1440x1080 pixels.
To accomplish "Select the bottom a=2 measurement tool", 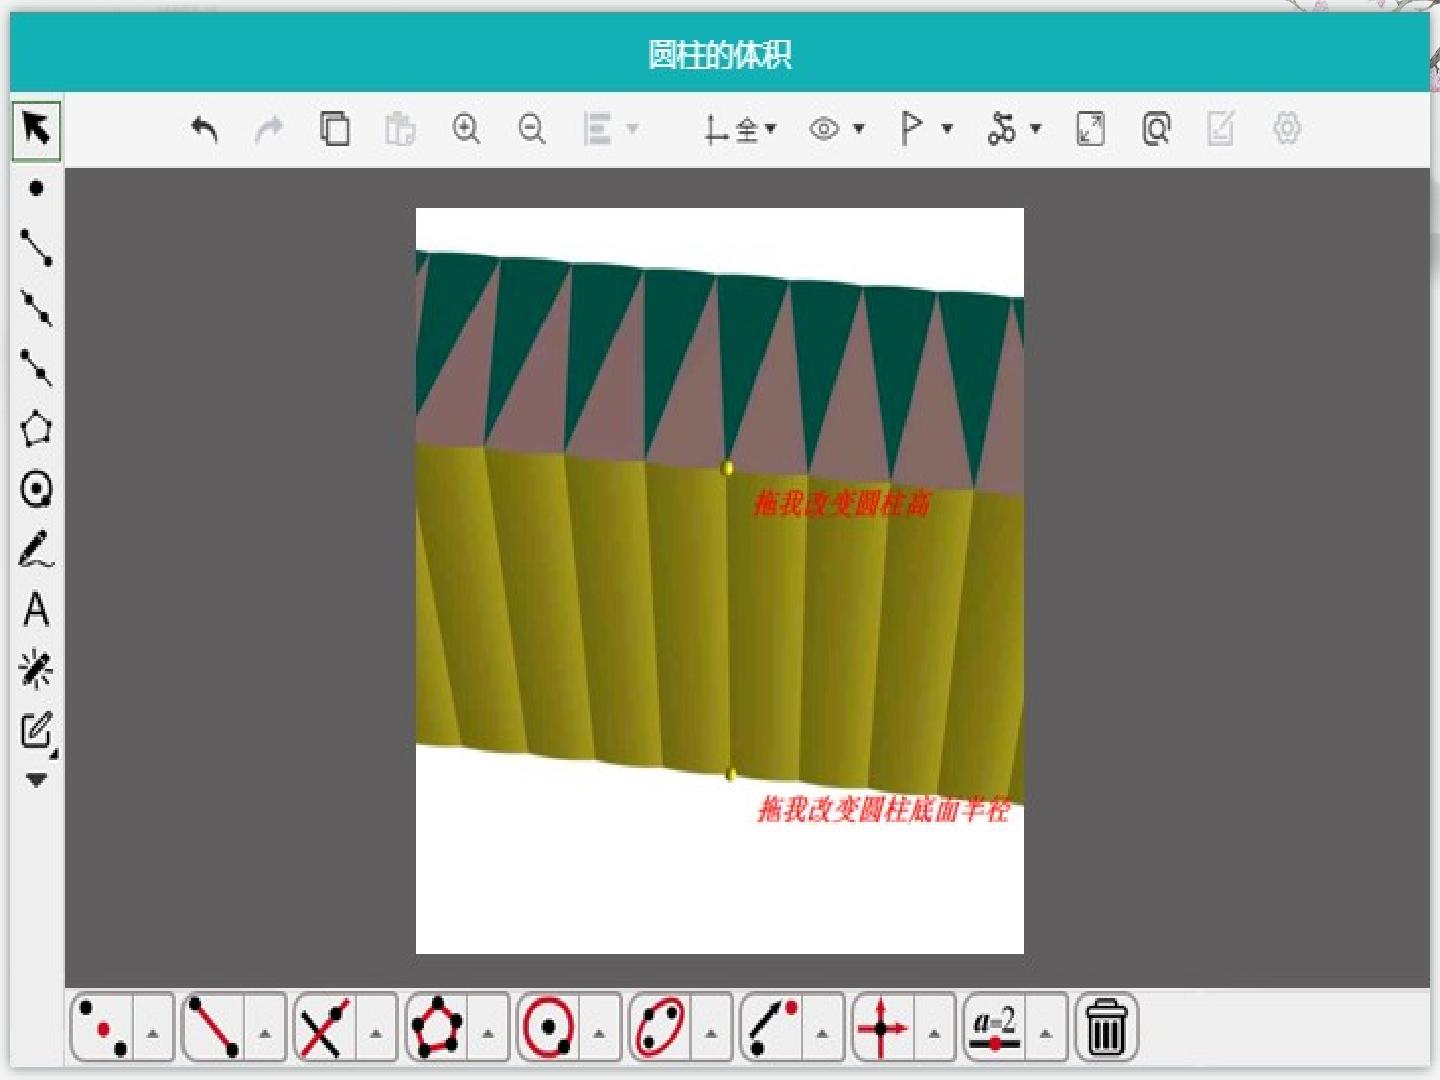I will 996,1027.
